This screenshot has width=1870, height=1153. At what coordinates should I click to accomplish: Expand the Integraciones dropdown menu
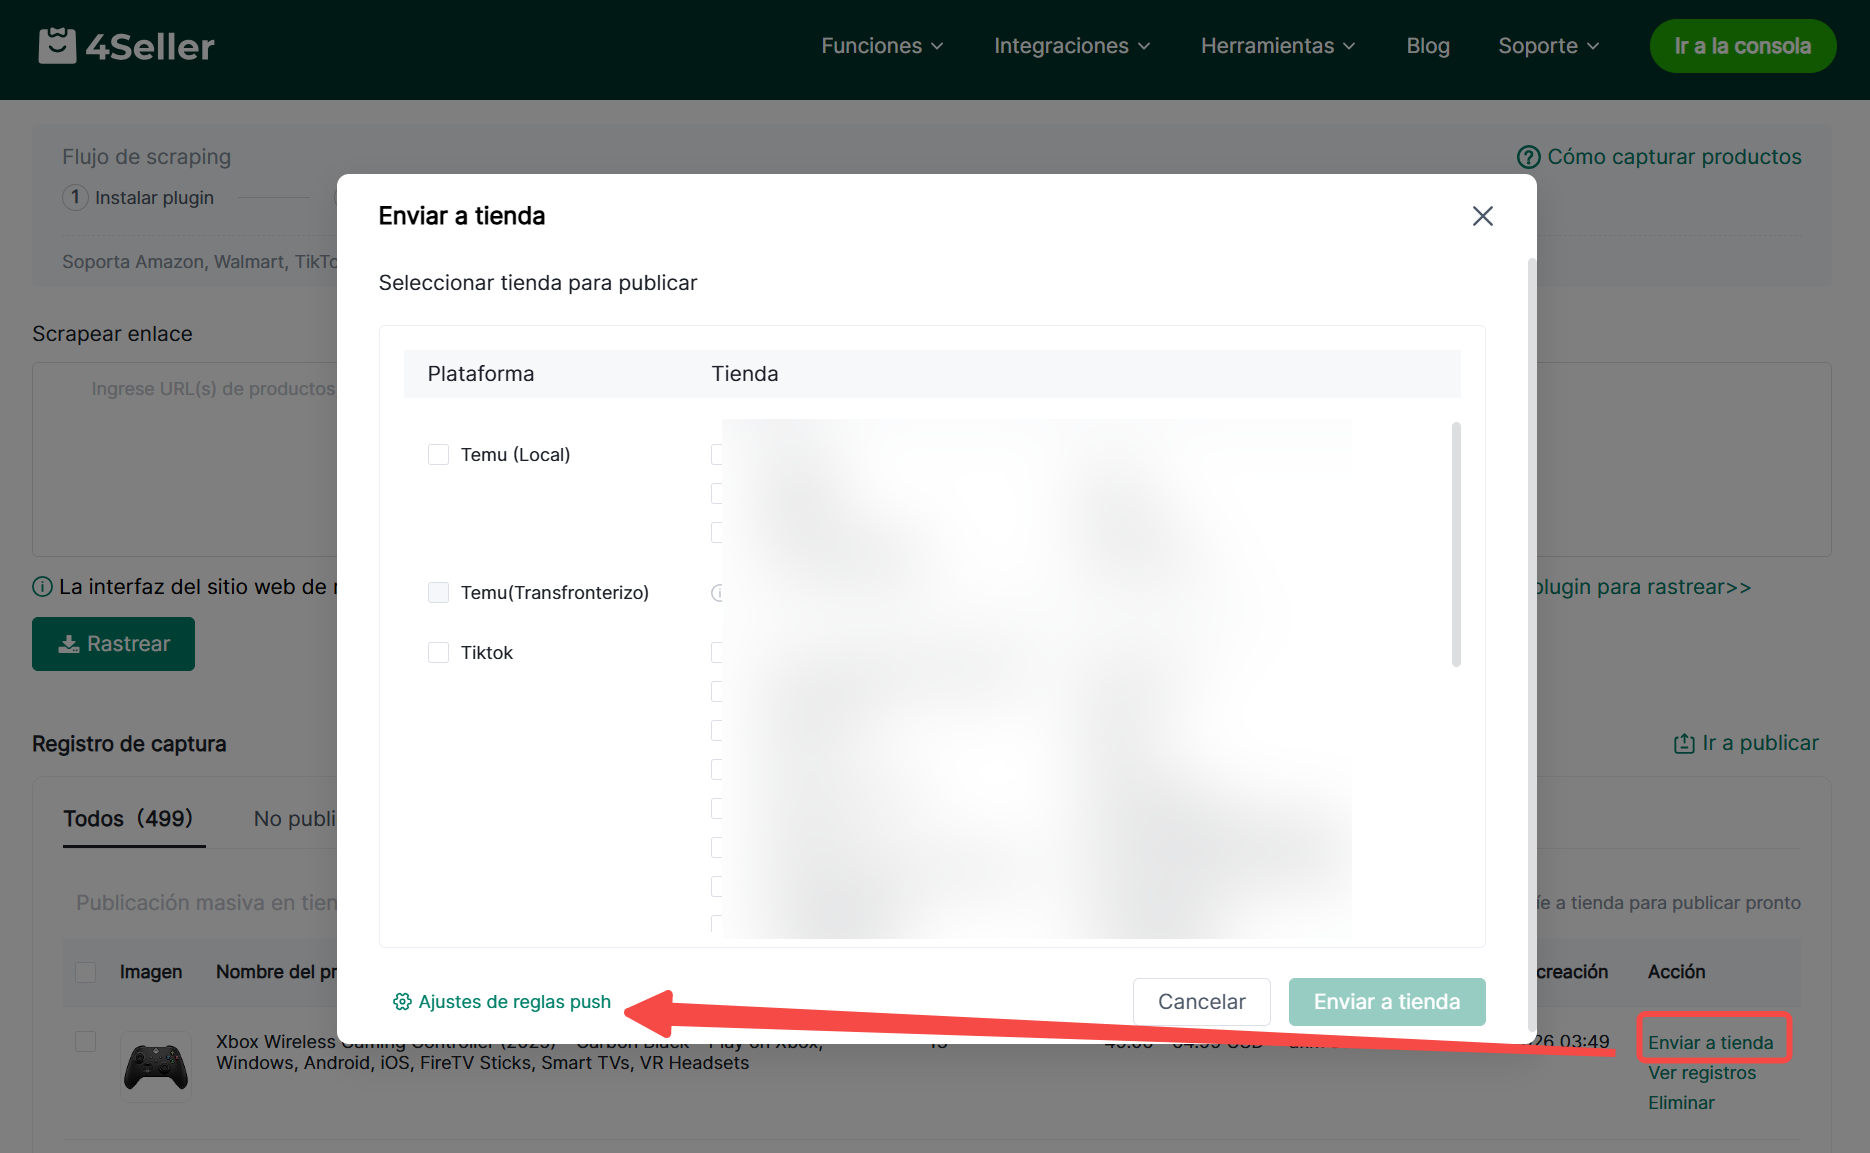coord(1072,46)
